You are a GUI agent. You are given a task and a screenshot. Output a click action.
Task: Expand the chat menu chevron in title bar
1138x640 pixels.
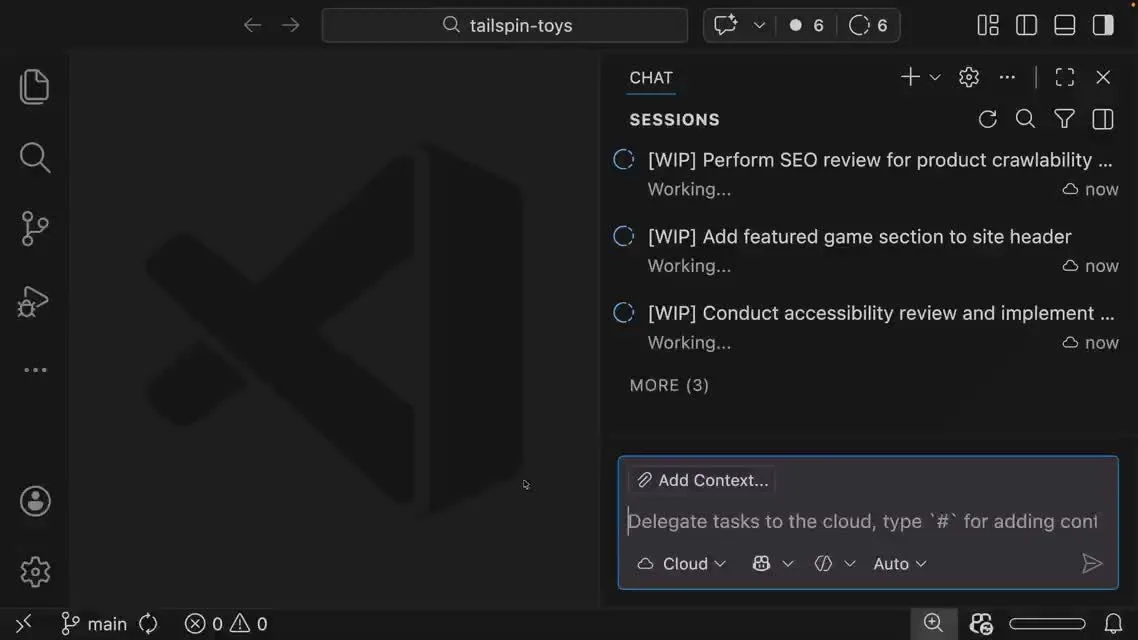(x=759, y=25)
